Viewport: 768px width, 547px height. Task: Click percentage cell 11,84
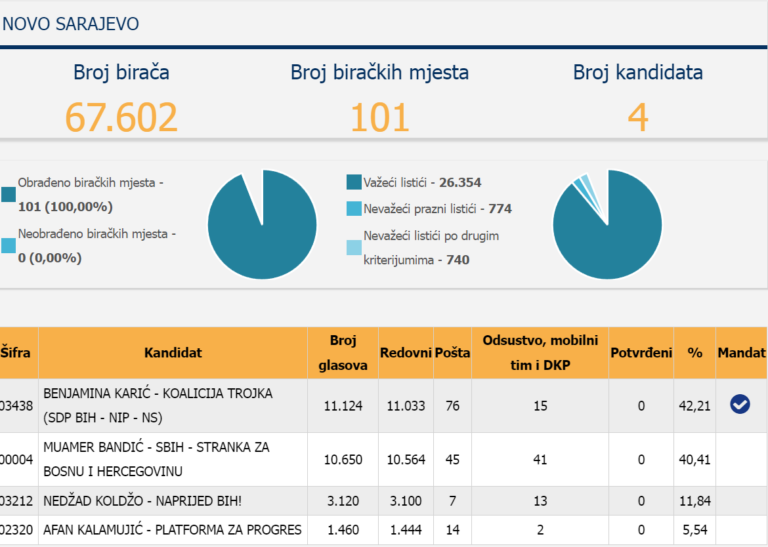click(695, 501)
